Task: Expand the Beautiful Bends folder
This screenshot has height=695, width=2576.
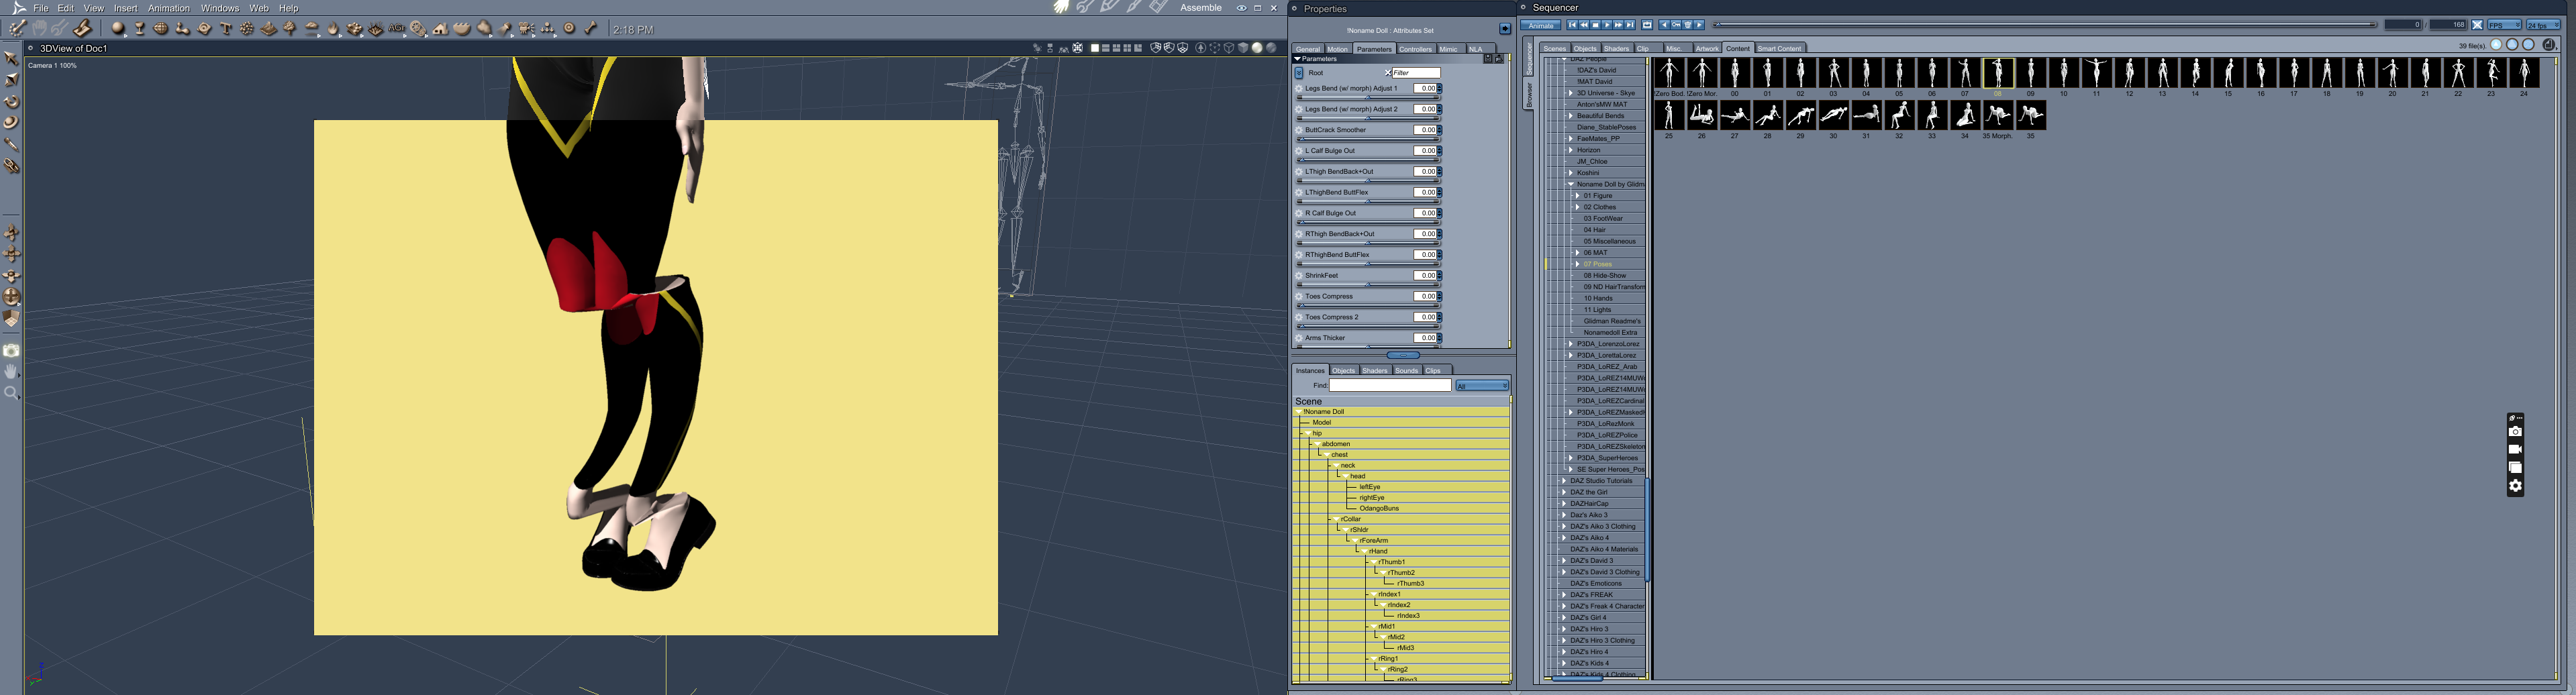Action: click(x=1571, y=116)
